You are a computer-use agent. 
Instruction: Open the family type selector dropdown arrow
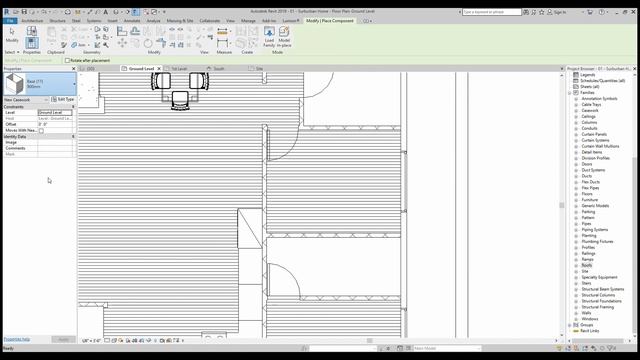(74, 84)
